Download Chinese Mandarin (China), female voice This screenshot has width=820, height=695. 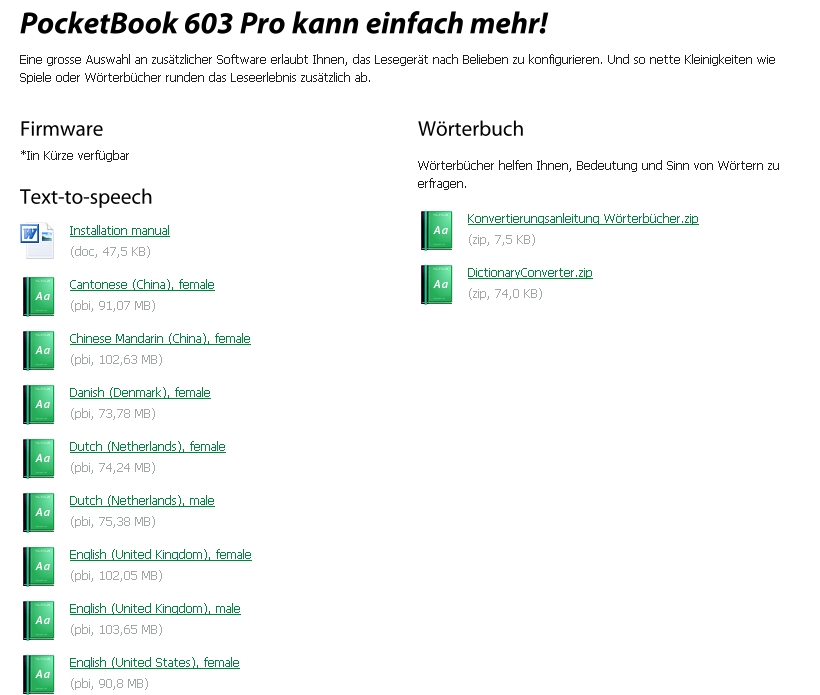(x=160, y=338)
